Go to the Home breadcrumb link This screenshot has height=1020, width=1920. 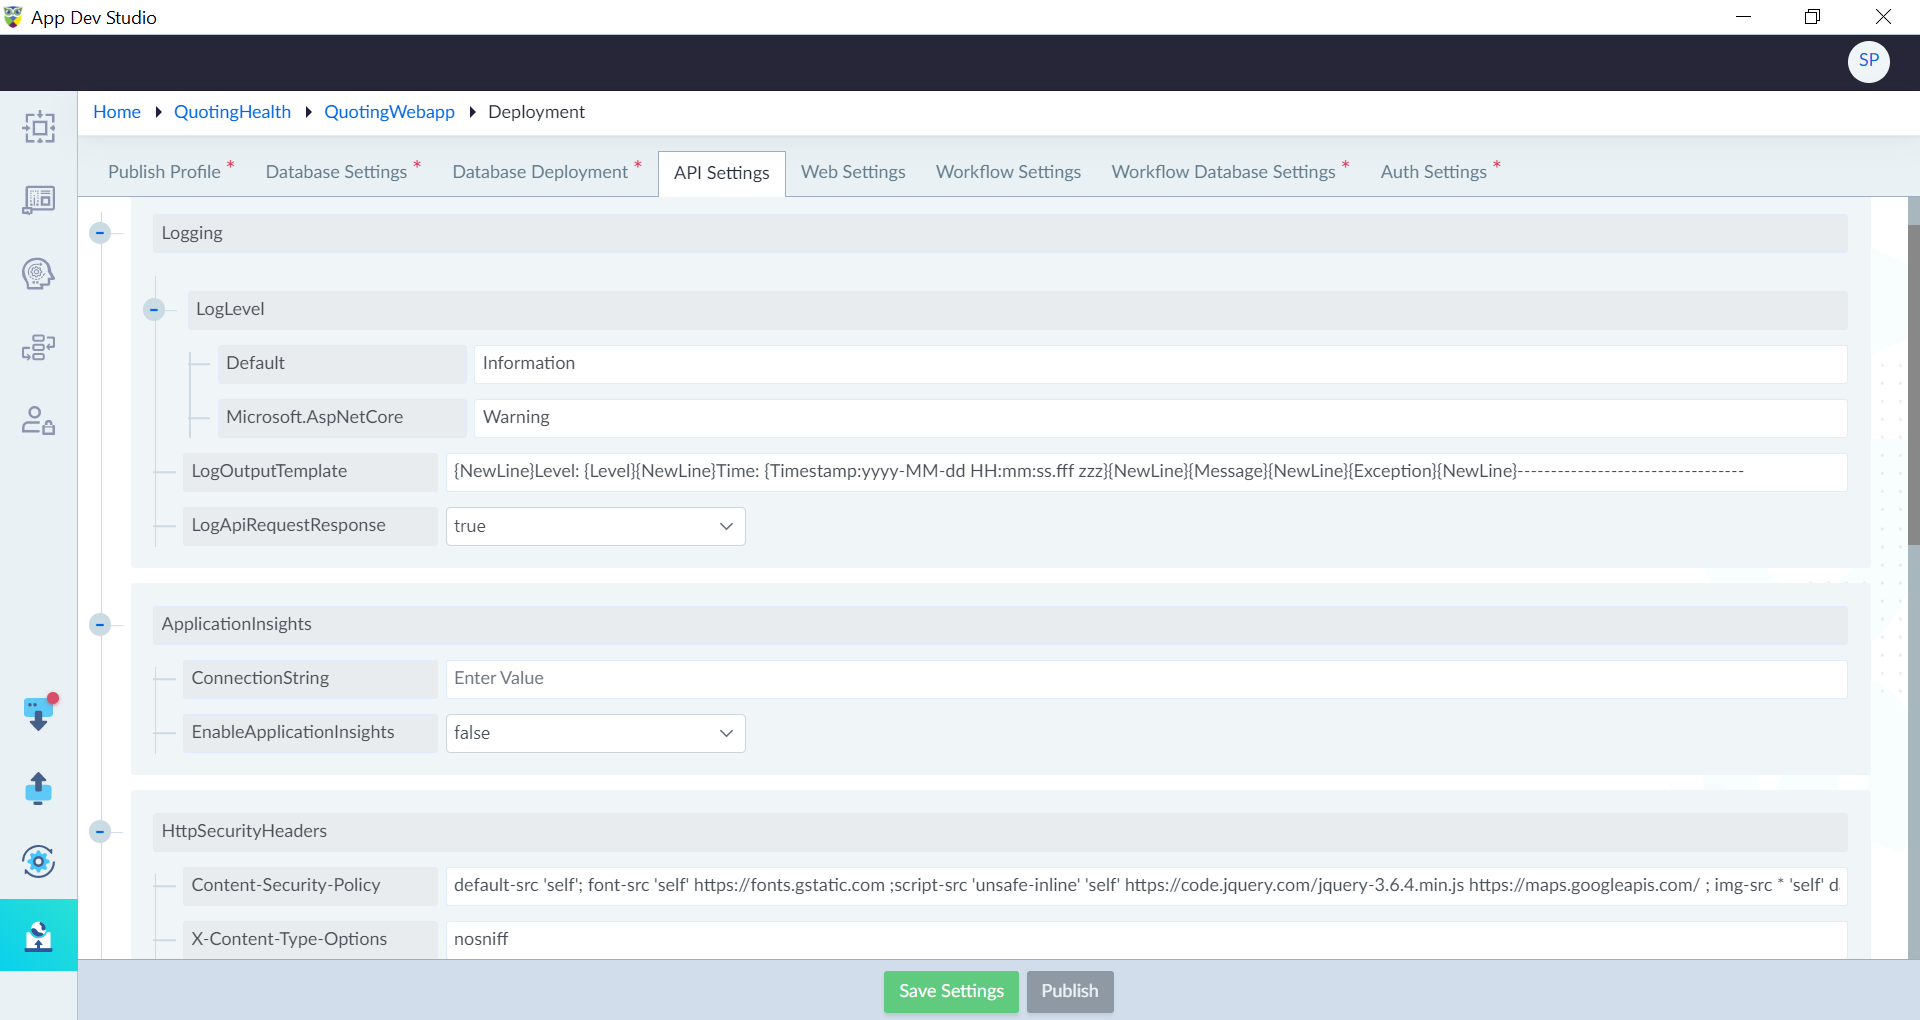pyautogui.click(x=117, y=112)
